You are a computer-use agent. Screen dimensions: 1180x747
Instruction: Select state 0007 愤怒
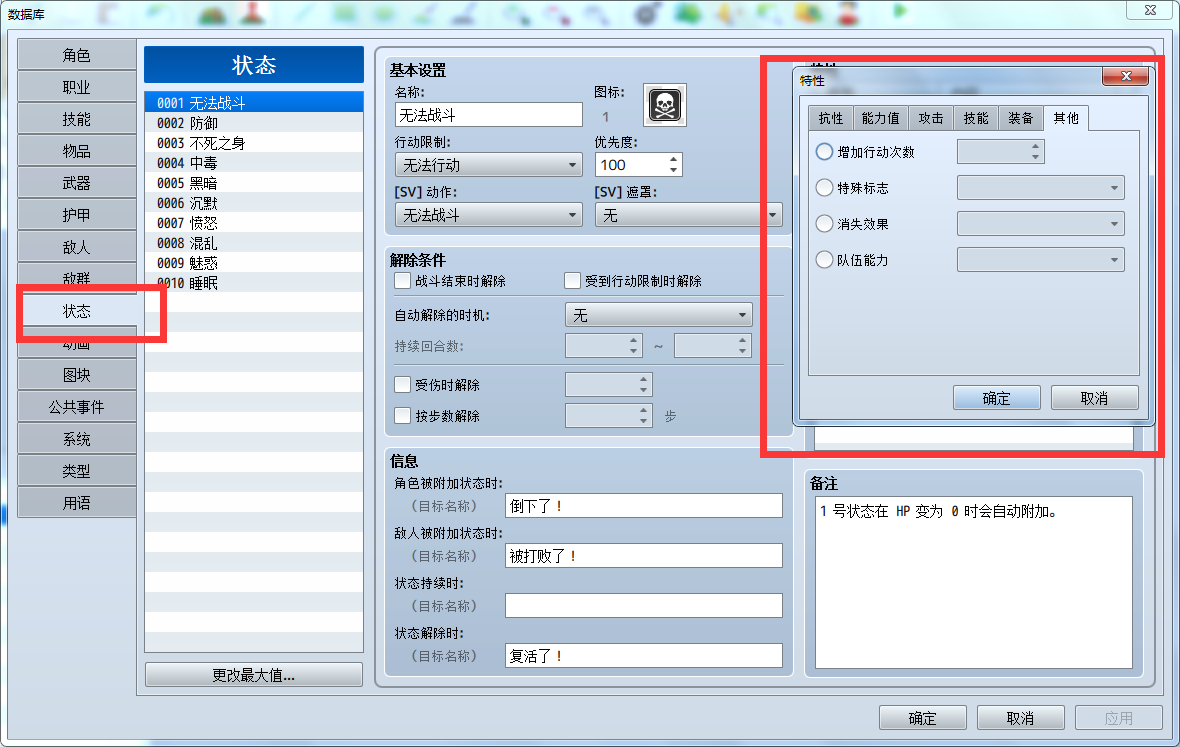pos(254,223)
